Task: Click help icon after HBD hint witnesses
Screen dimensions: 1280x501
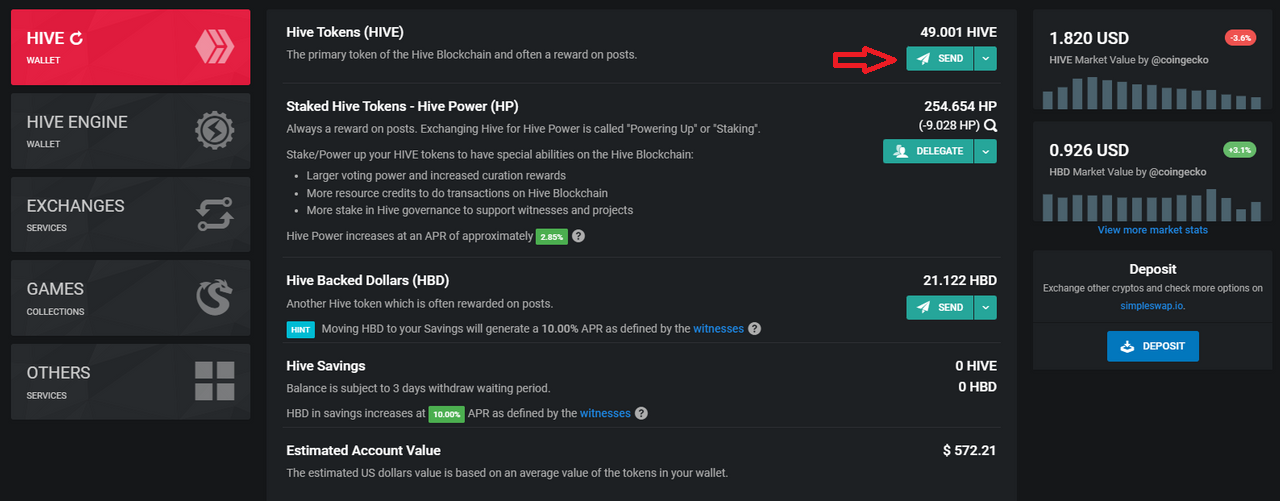Action: (754, 328)
